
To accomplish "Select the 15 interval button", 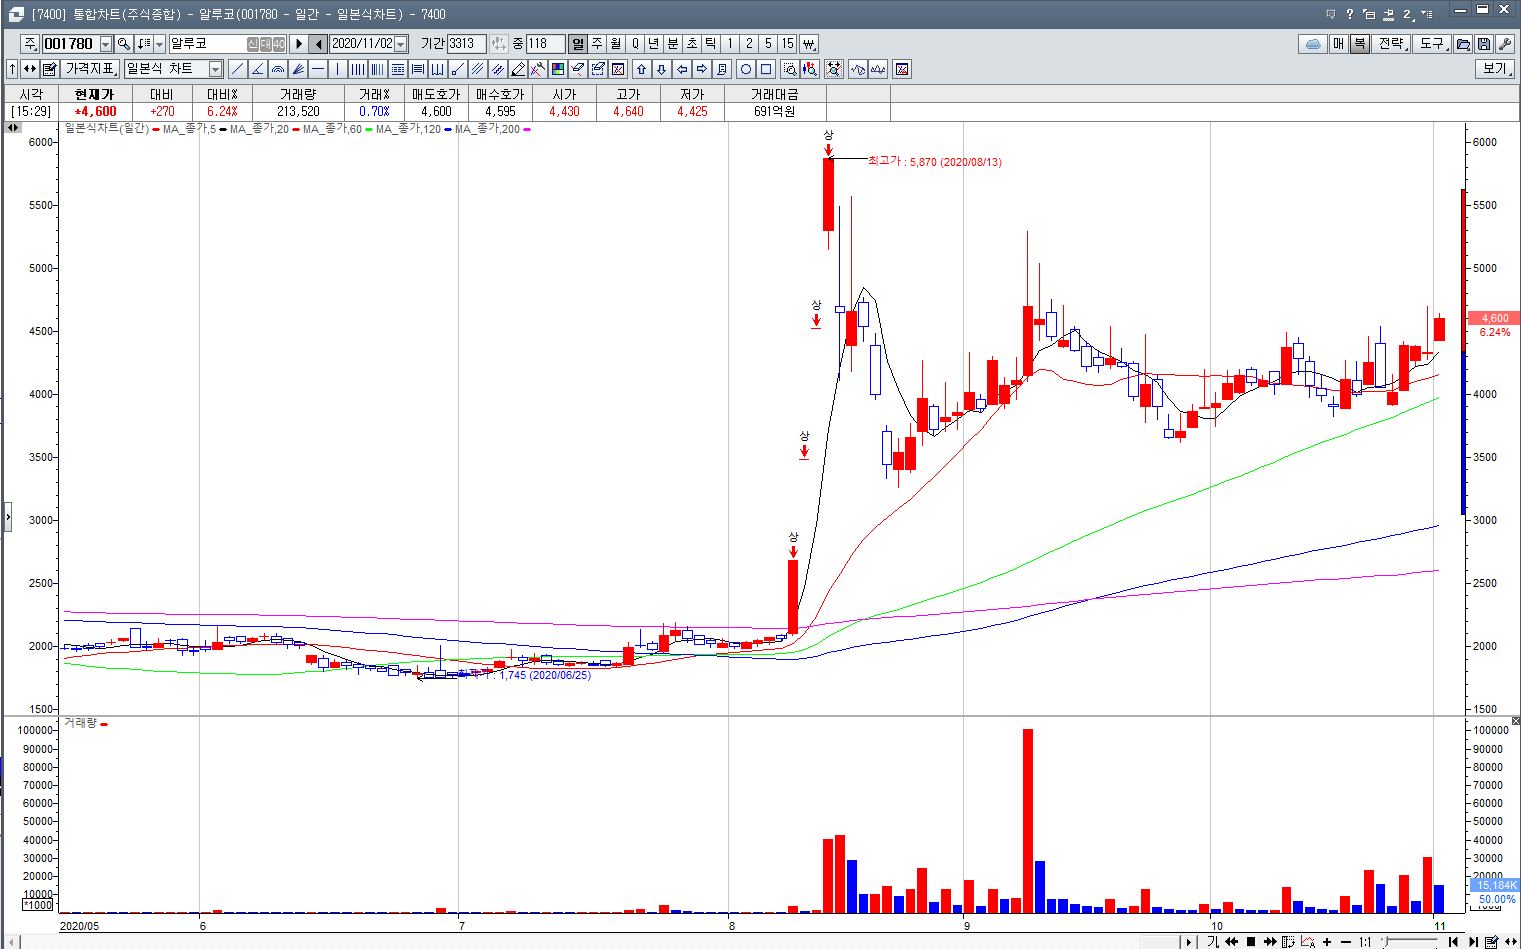I will tap(788, 44).
